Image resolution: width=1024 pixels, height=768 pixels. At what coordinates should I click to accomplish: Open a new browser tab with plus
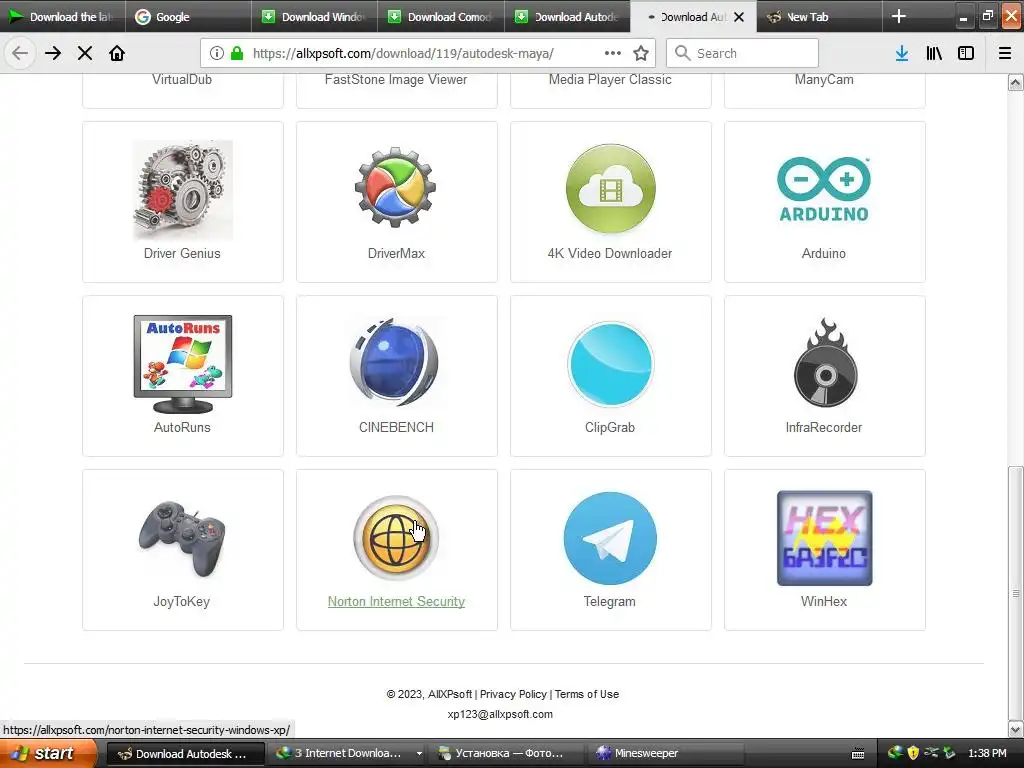(x=899, y=16)
